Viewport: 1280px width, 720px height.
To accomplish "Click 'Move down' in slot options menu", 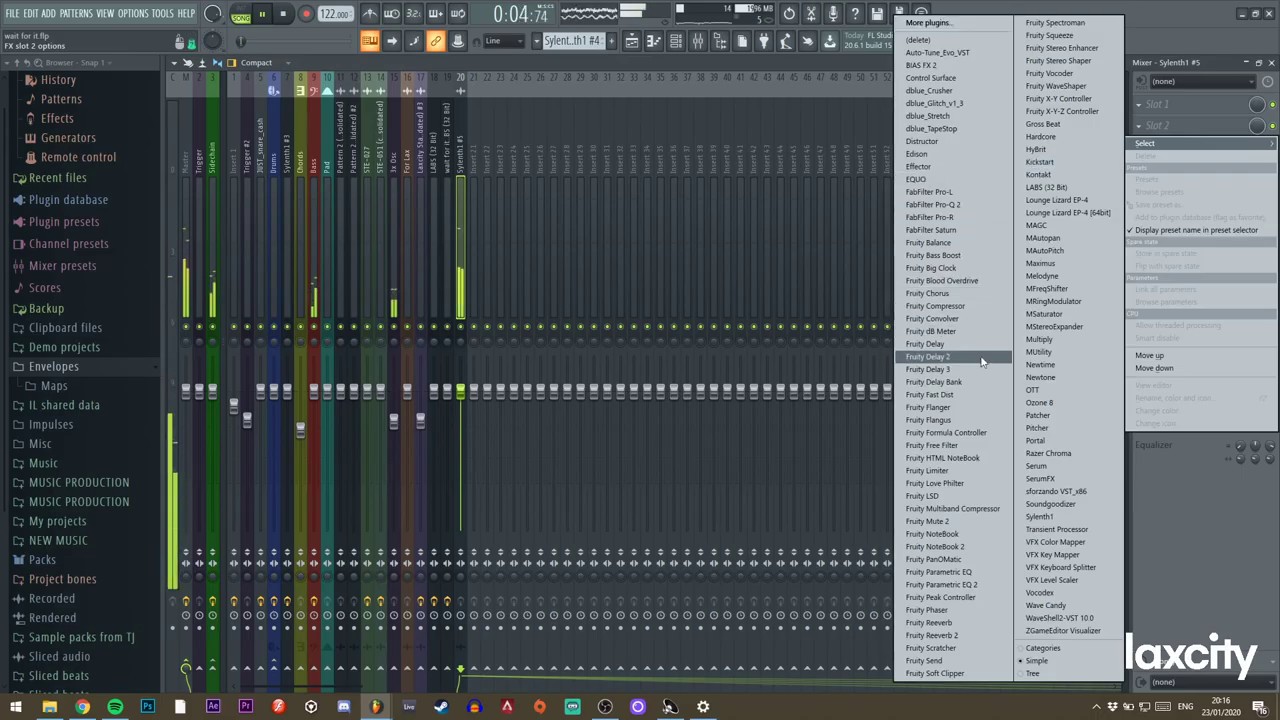I will click(x=1201, y=369).
